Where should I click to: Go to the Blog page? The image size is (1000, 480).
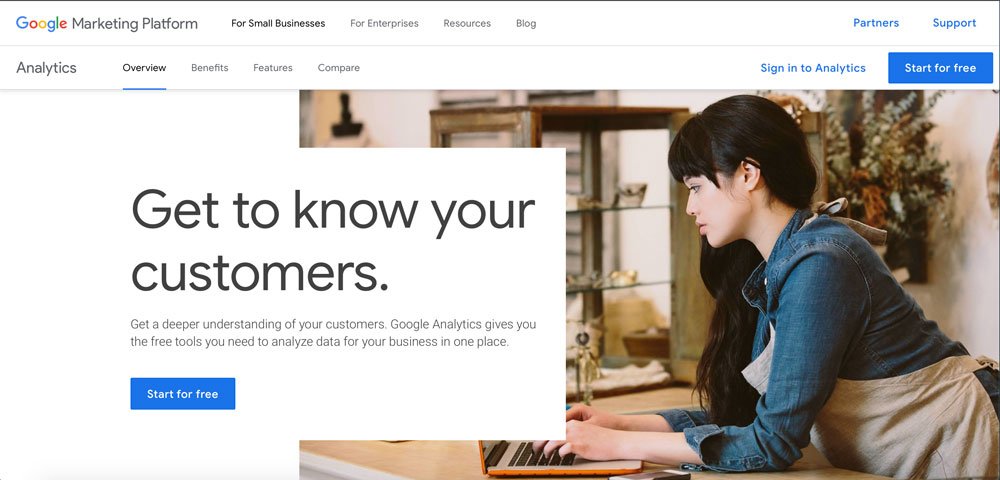(x=526, y=24)
